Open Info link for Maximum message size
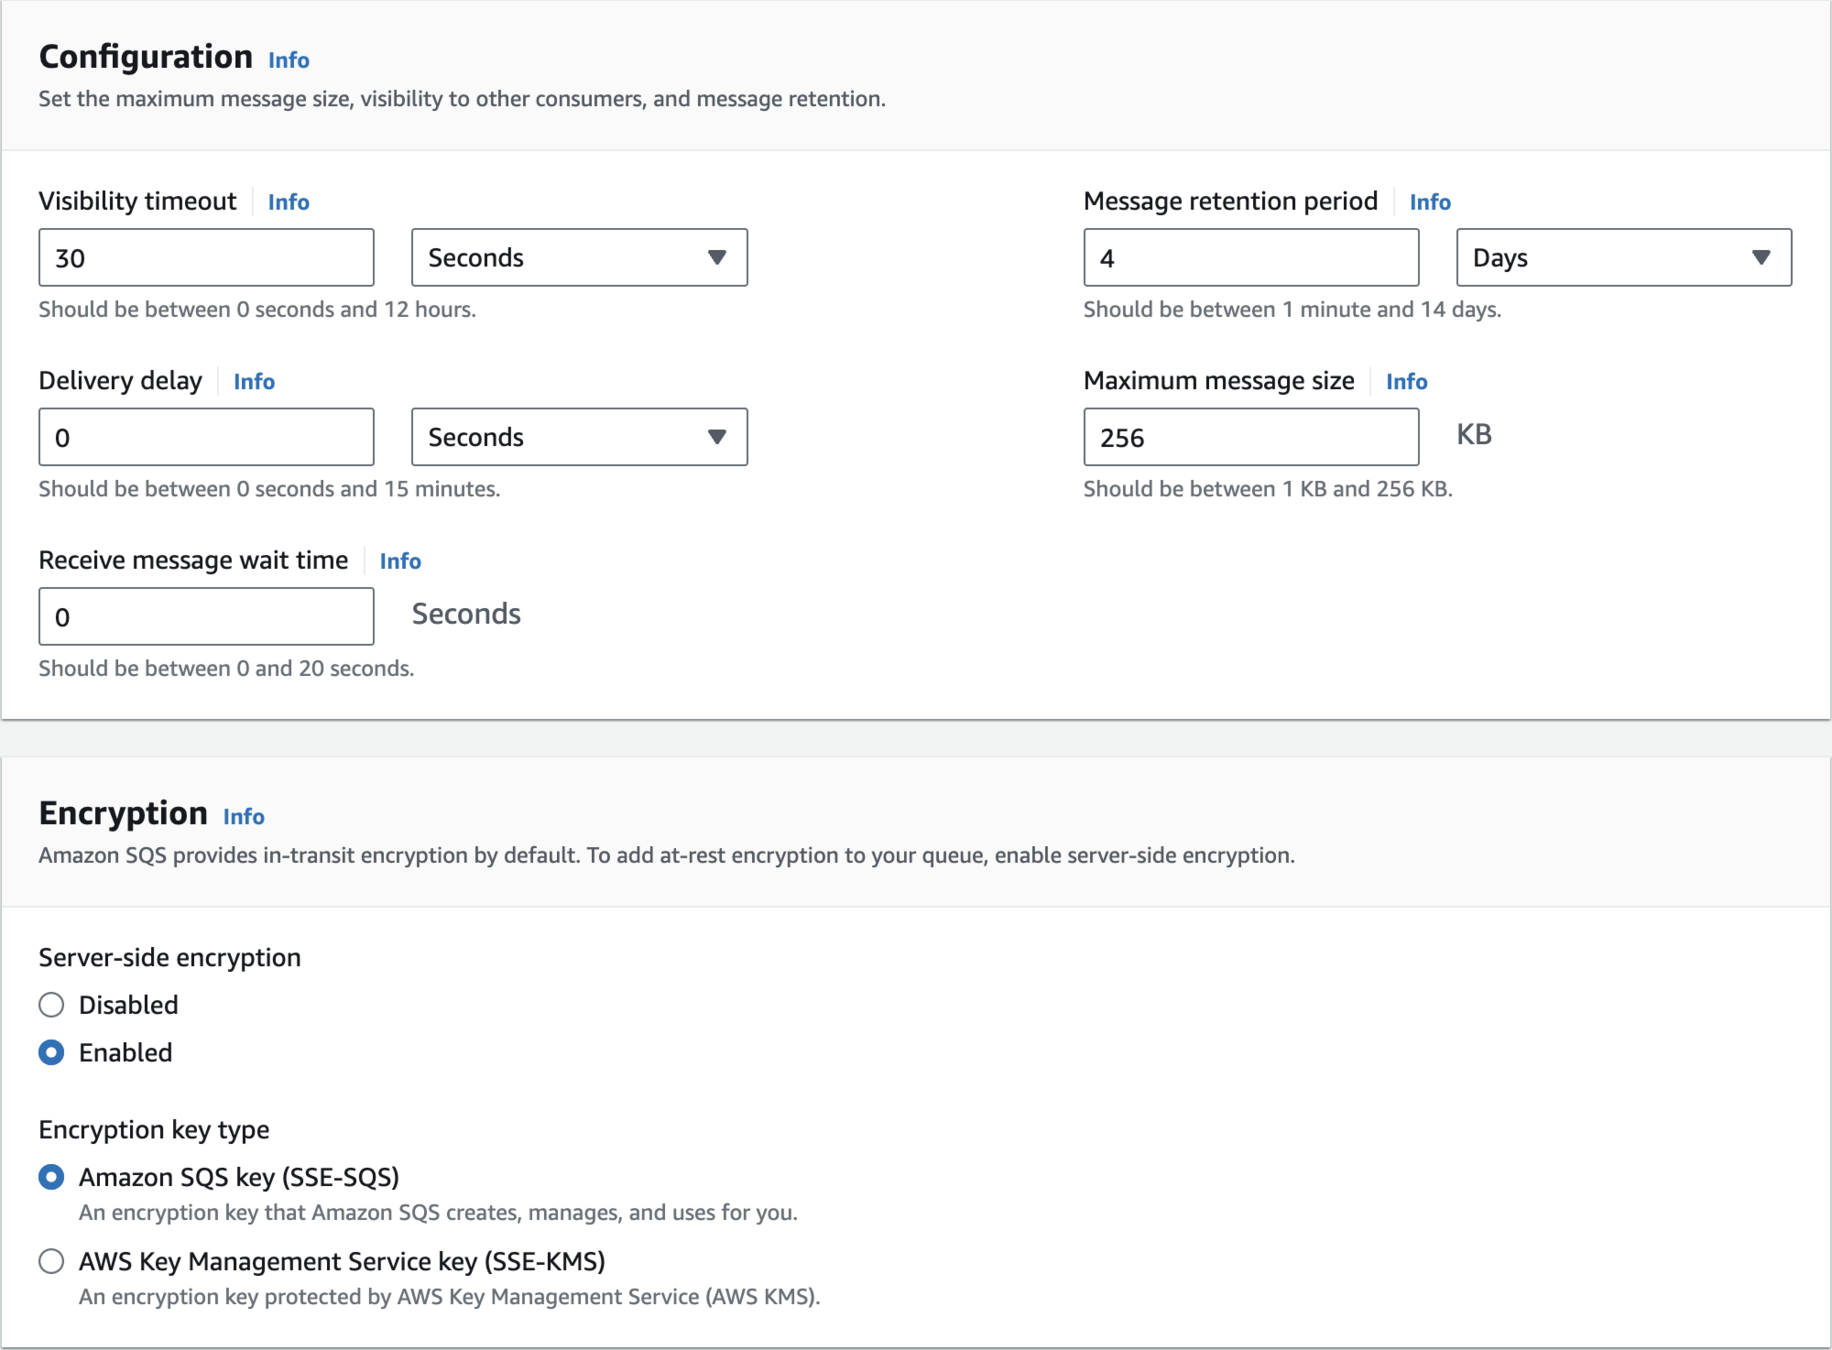Image resolution: width=1832 pixels, height=1350 pixels. click(x=1406, y=382)
